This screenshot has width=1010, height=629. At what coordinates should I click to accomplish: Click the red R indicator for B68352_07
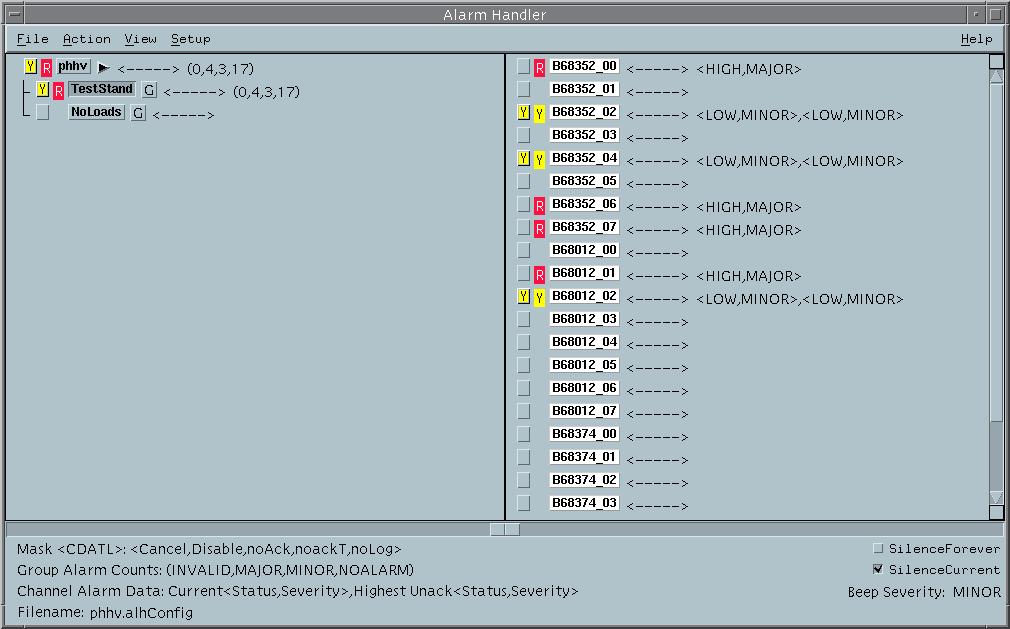tap(540, 229)
